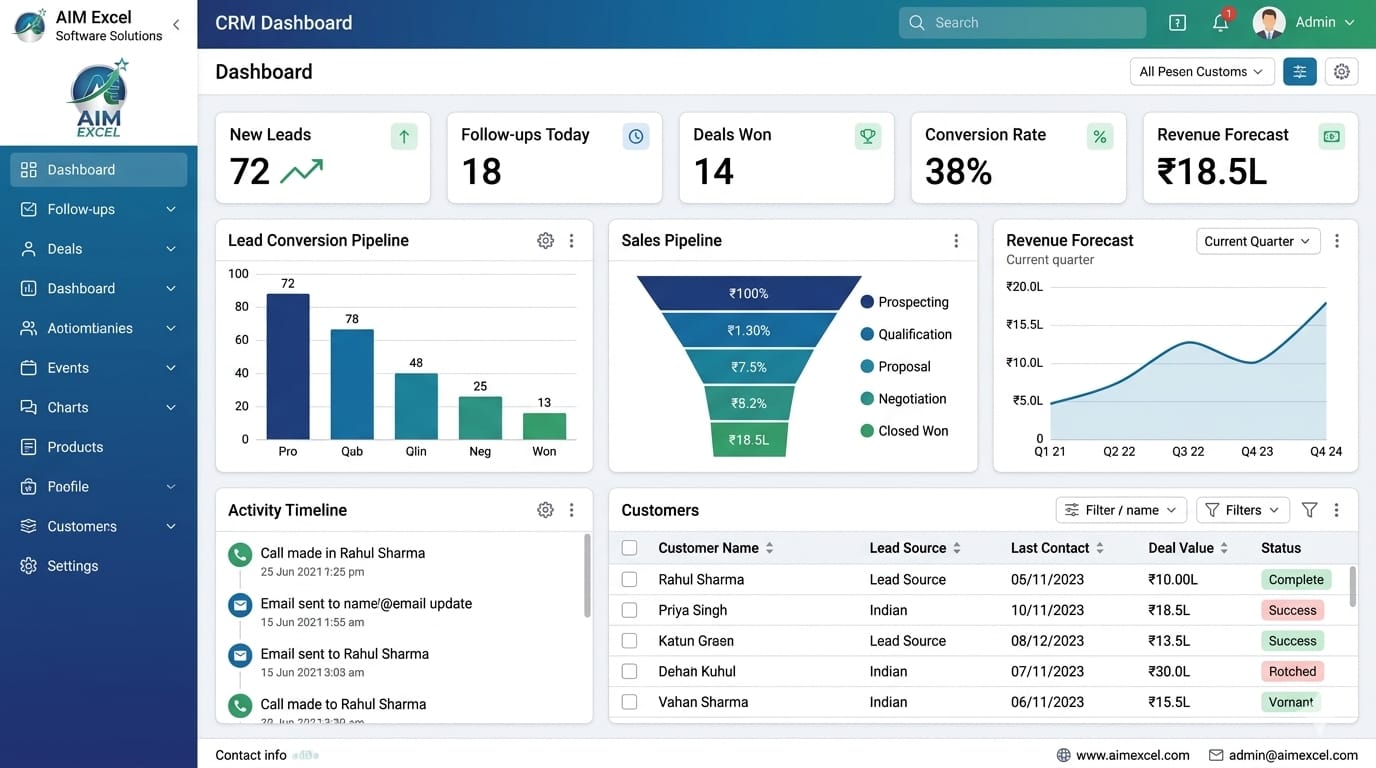Viewport: 1376px width, 768px height.
Task: Click the Conversion Rate percent icon
Action: pyautogui.click(x=1100, y=137)
